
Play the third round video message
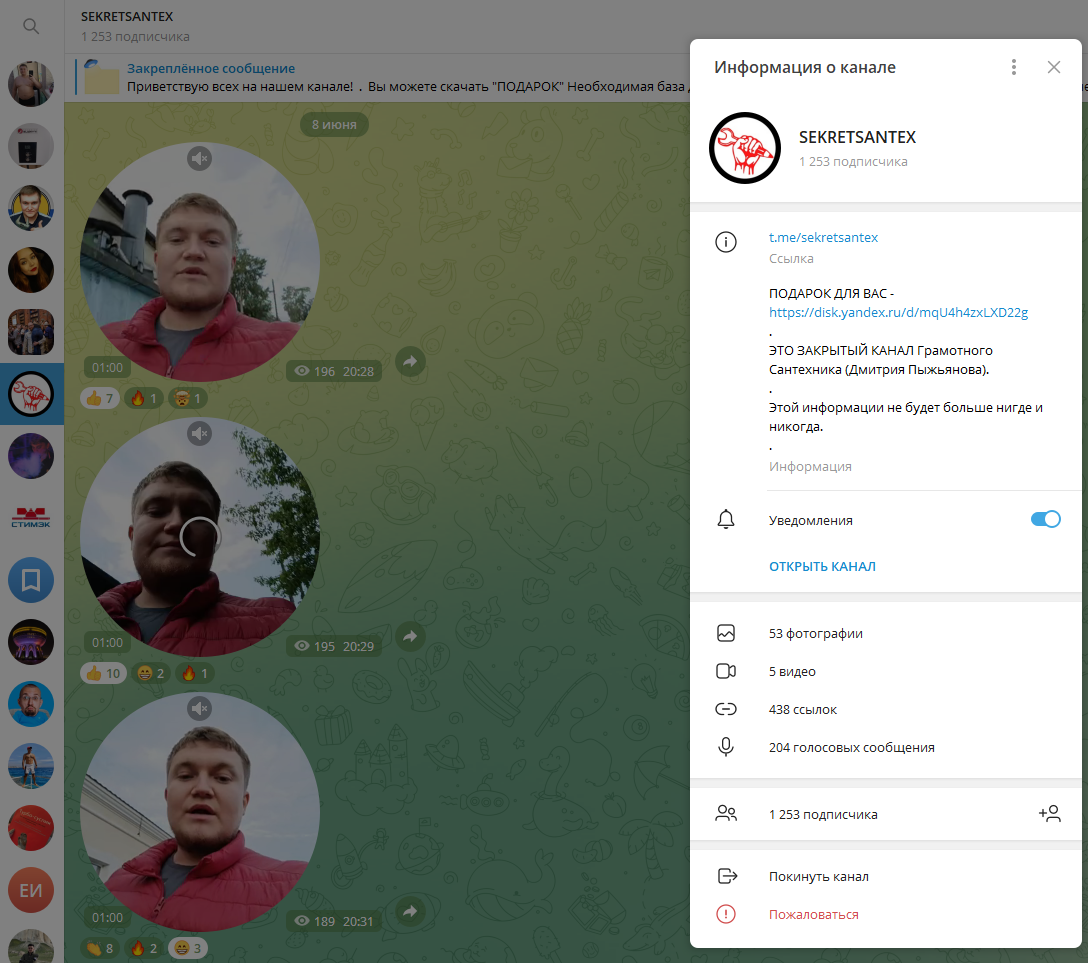tap(200, 812)
